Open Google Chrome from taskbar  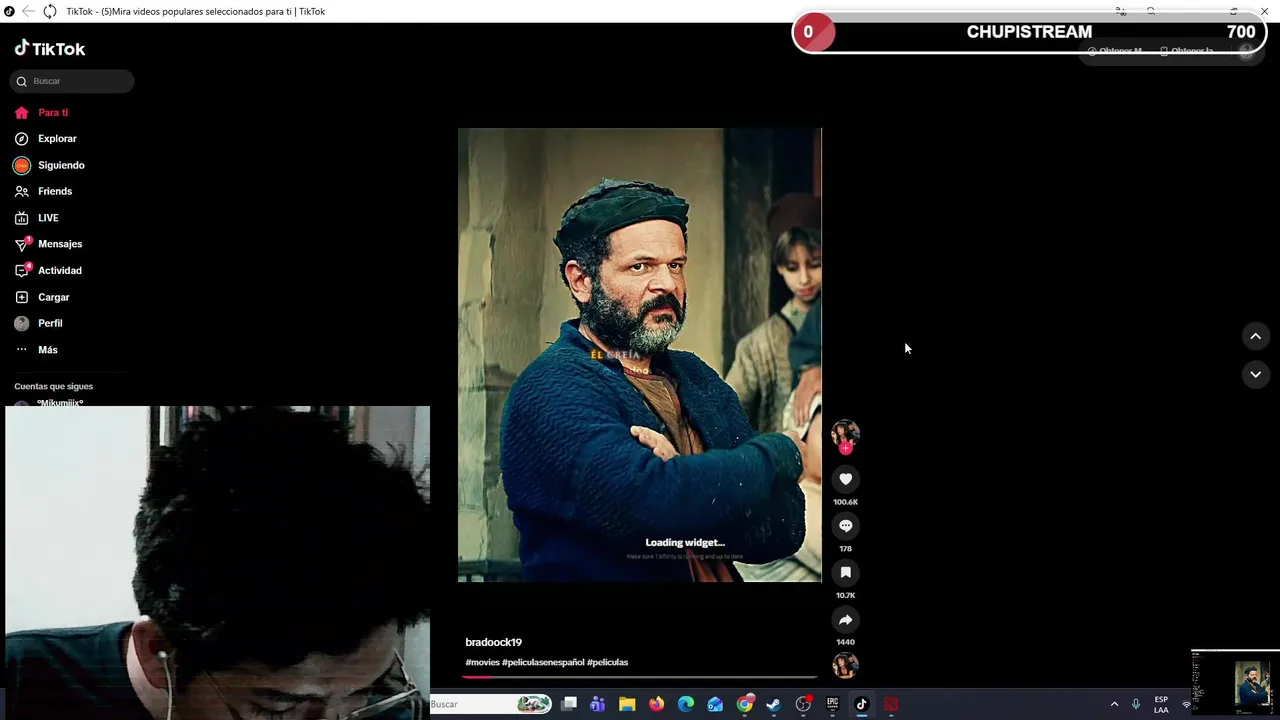[744, 704]
